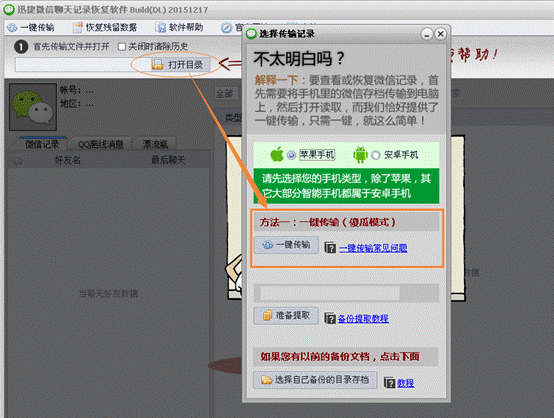Viewport: 554px width, 418px height.
Task: Switch to the QQ离线消息 tab
Action: coord(101,144)
